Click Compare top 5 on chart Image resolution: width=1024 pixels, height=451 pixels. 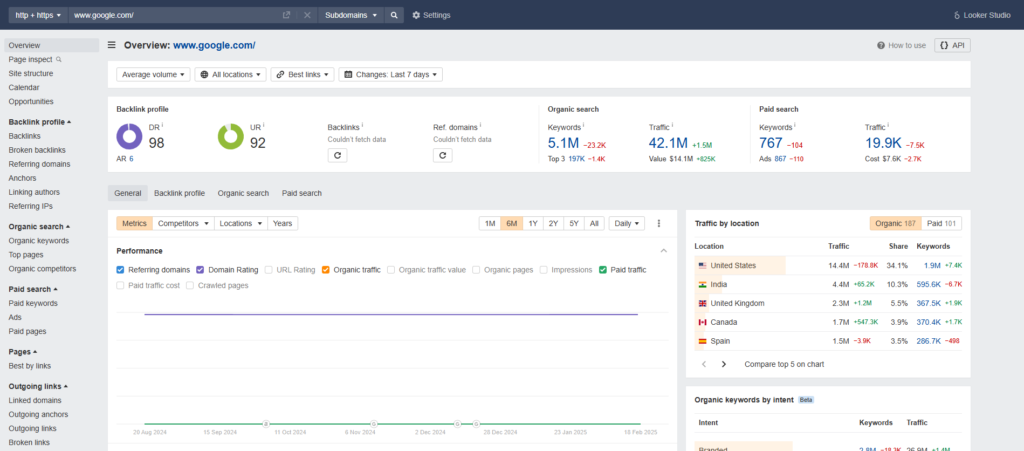pos(784,364)
